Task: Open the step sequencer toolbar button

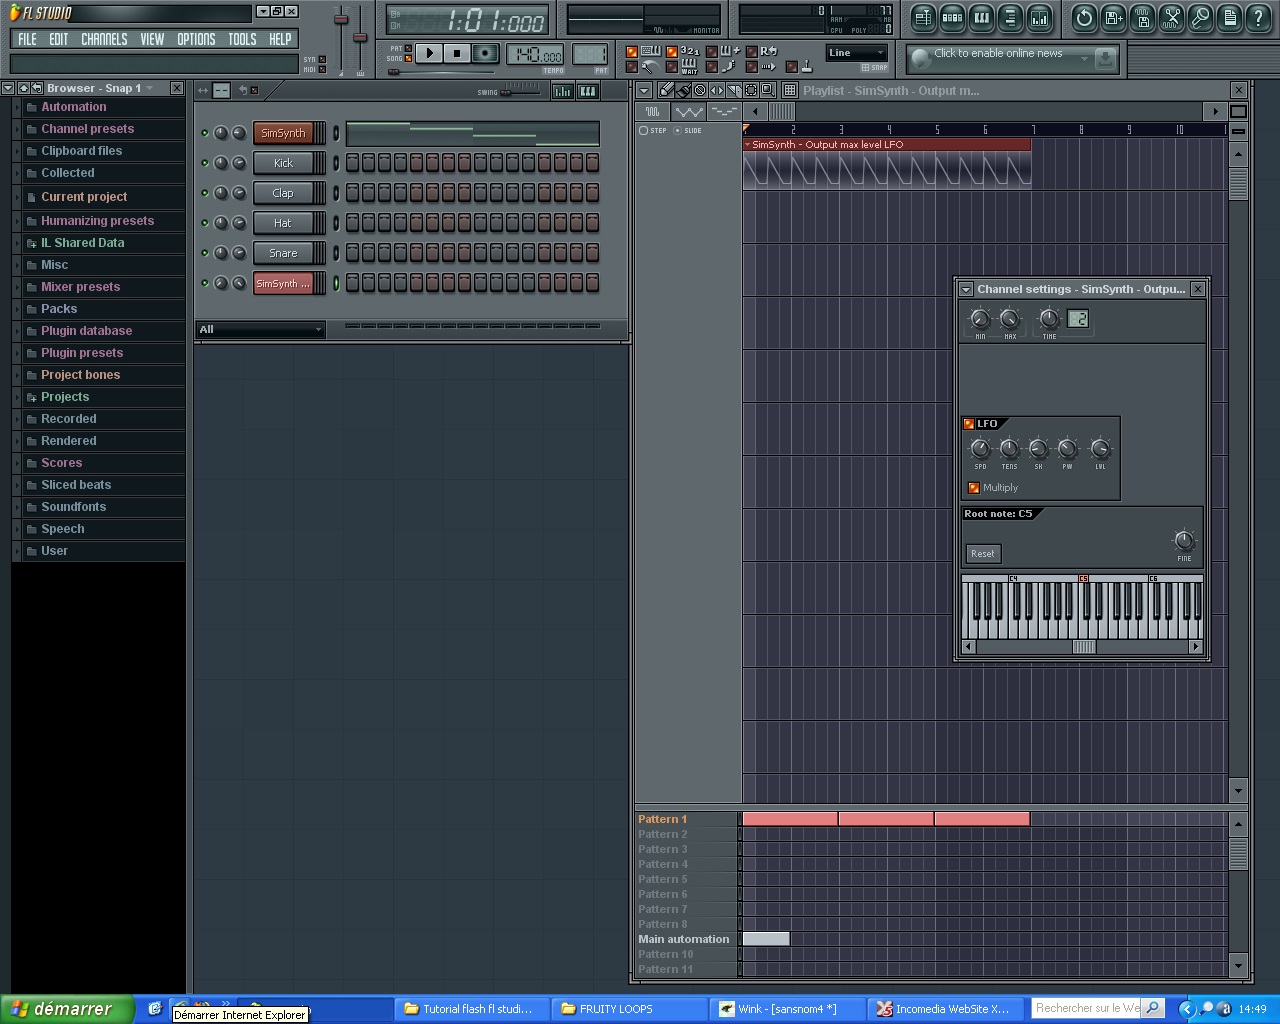Action: click(x=952, y=18)
